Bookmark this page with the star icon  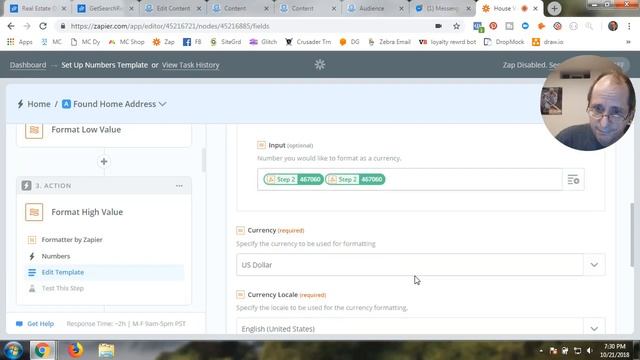pyautogui.click(x=456, y=26)
